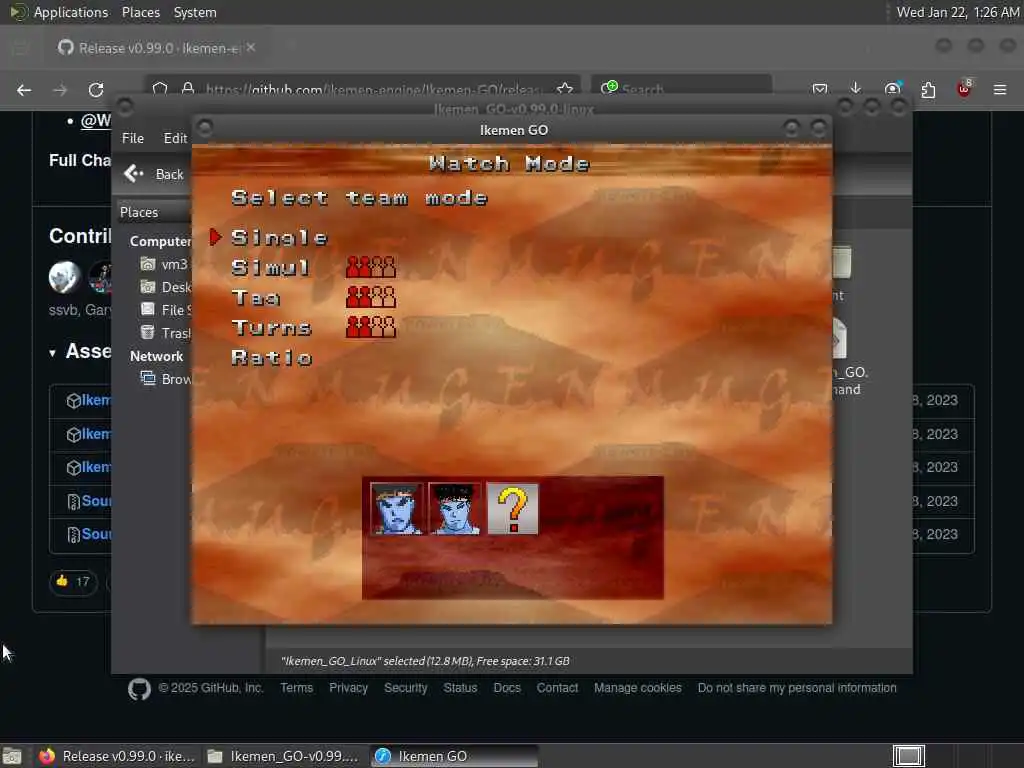Click the Turns team member count icons
Image resolution: width=1024 pixels, height=768 pixels.
coord(371,327)
